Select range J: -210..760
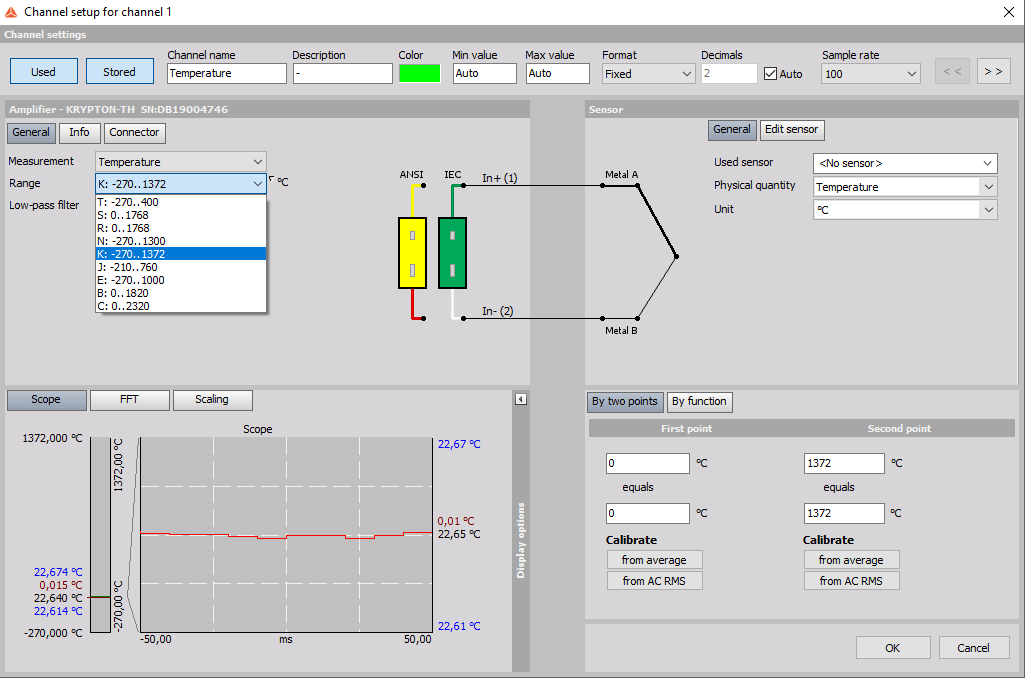Image resolution: width=1025 pixels, height=678 pixels. [181, 267]
